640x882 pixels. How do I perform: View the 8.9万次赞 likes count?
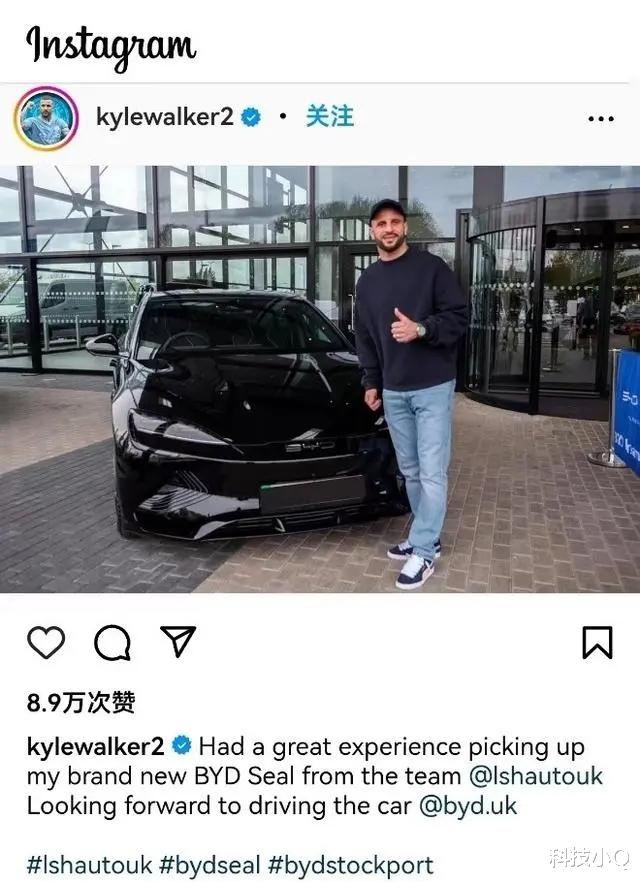click(x=81, y=702)
